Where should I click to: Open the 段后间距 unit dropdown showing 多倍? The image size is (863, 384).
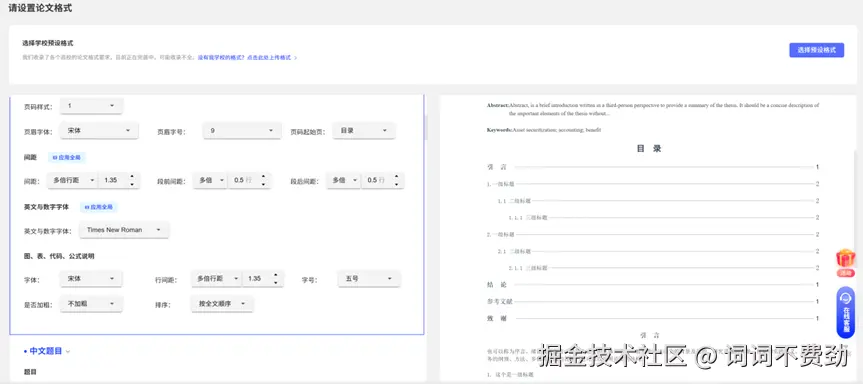tap(343, 180)
